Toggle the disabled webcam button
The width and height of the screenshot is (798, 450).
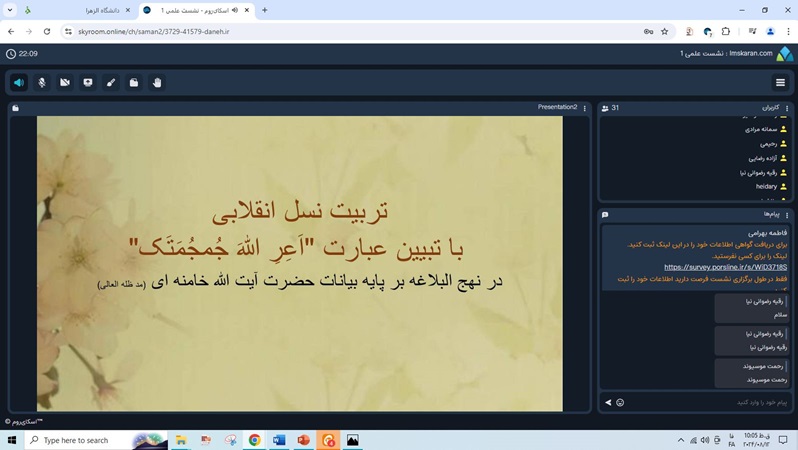coord(65,82)
